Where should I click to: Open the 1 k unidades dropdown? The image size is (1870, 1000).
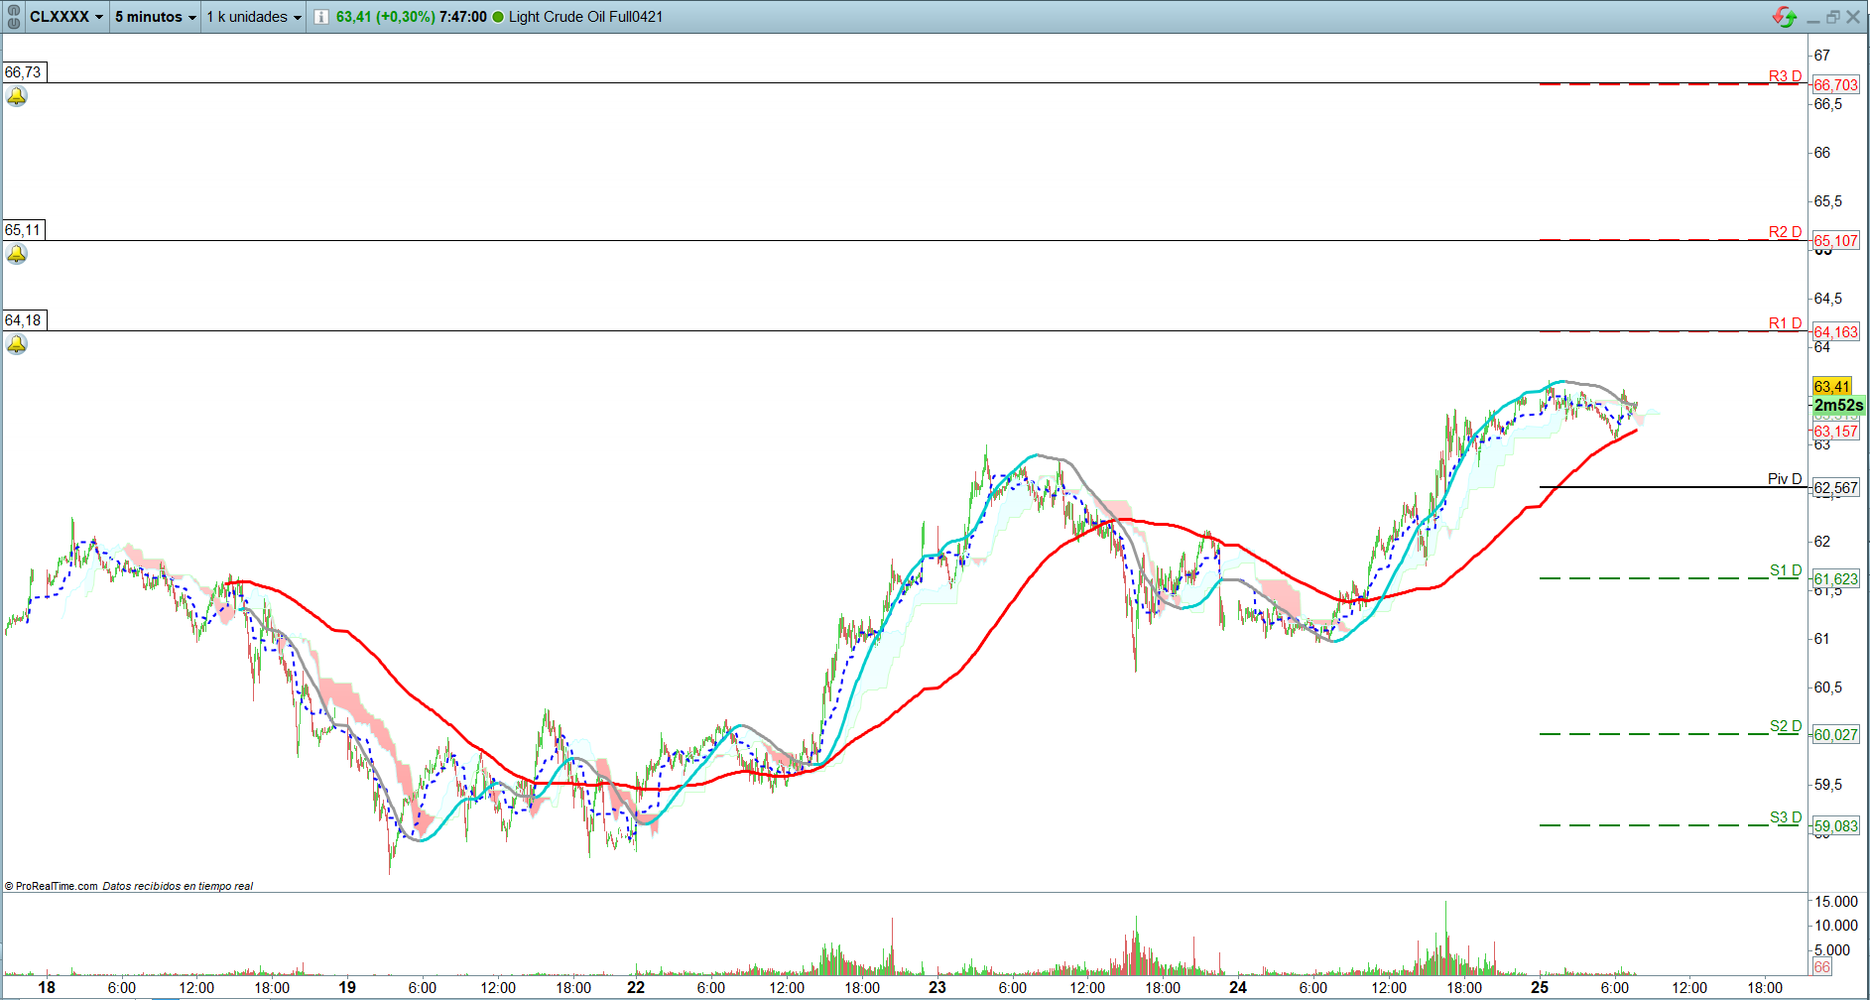[x=254, y=17]
